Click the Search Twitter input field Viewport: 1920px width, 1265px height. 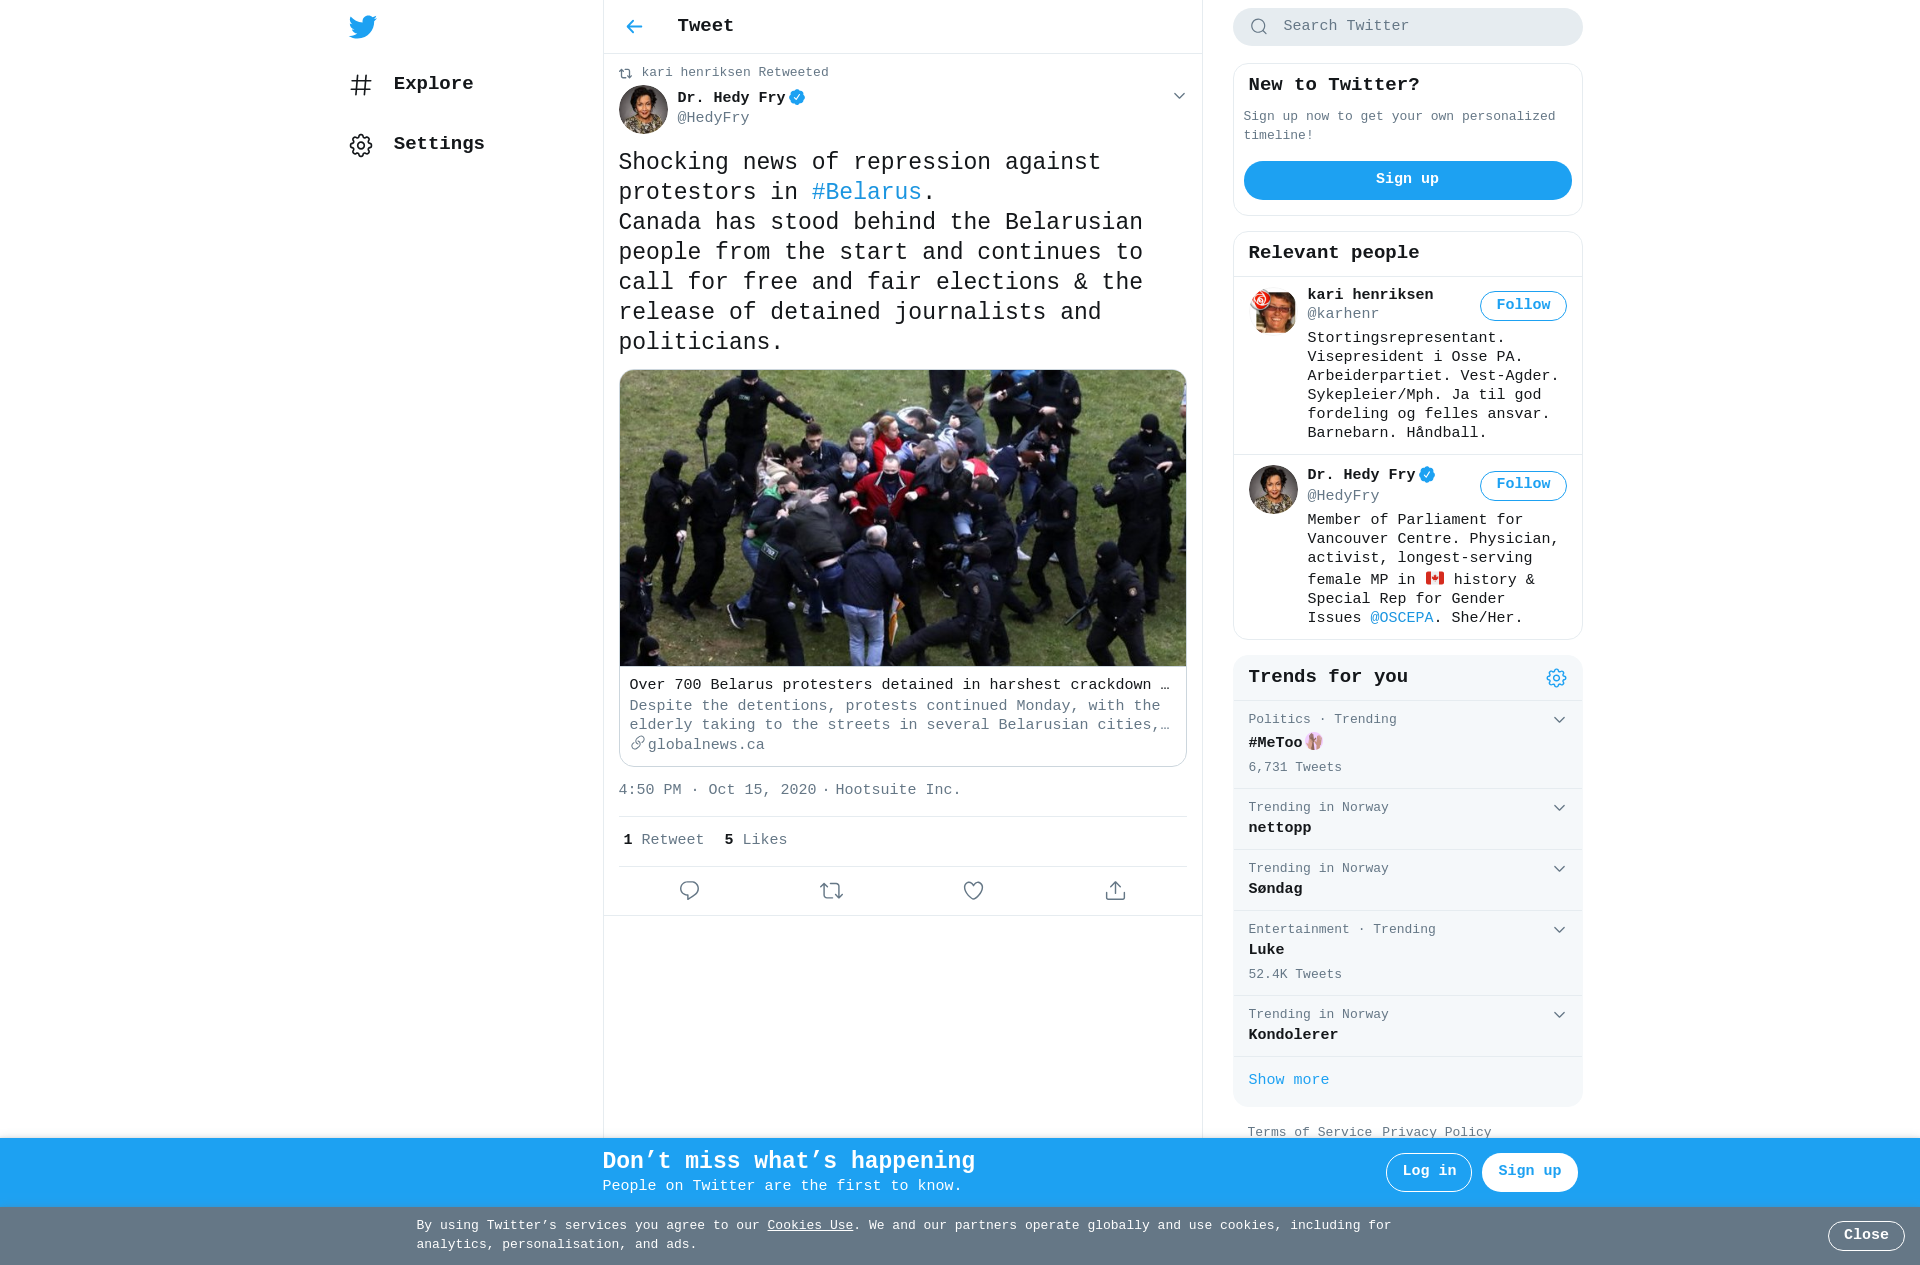[1407, 27]
